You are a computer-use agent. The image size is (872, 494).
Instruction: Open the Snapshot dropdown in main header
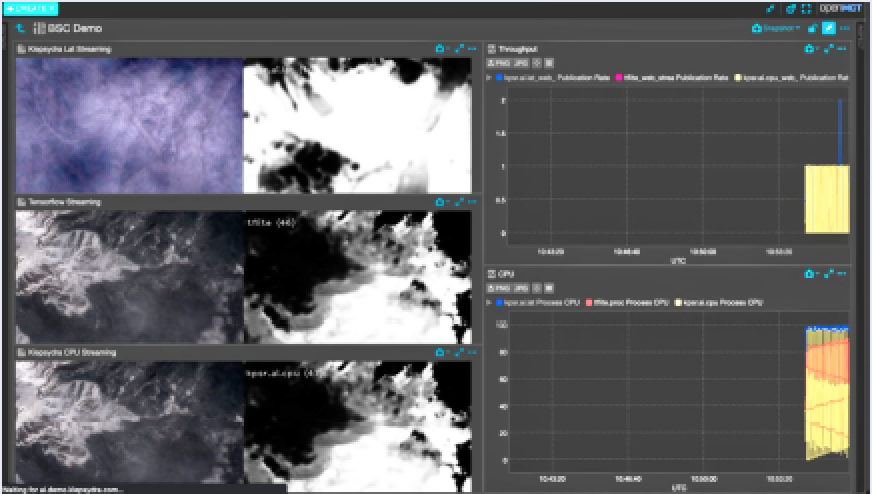coord(776,28)
